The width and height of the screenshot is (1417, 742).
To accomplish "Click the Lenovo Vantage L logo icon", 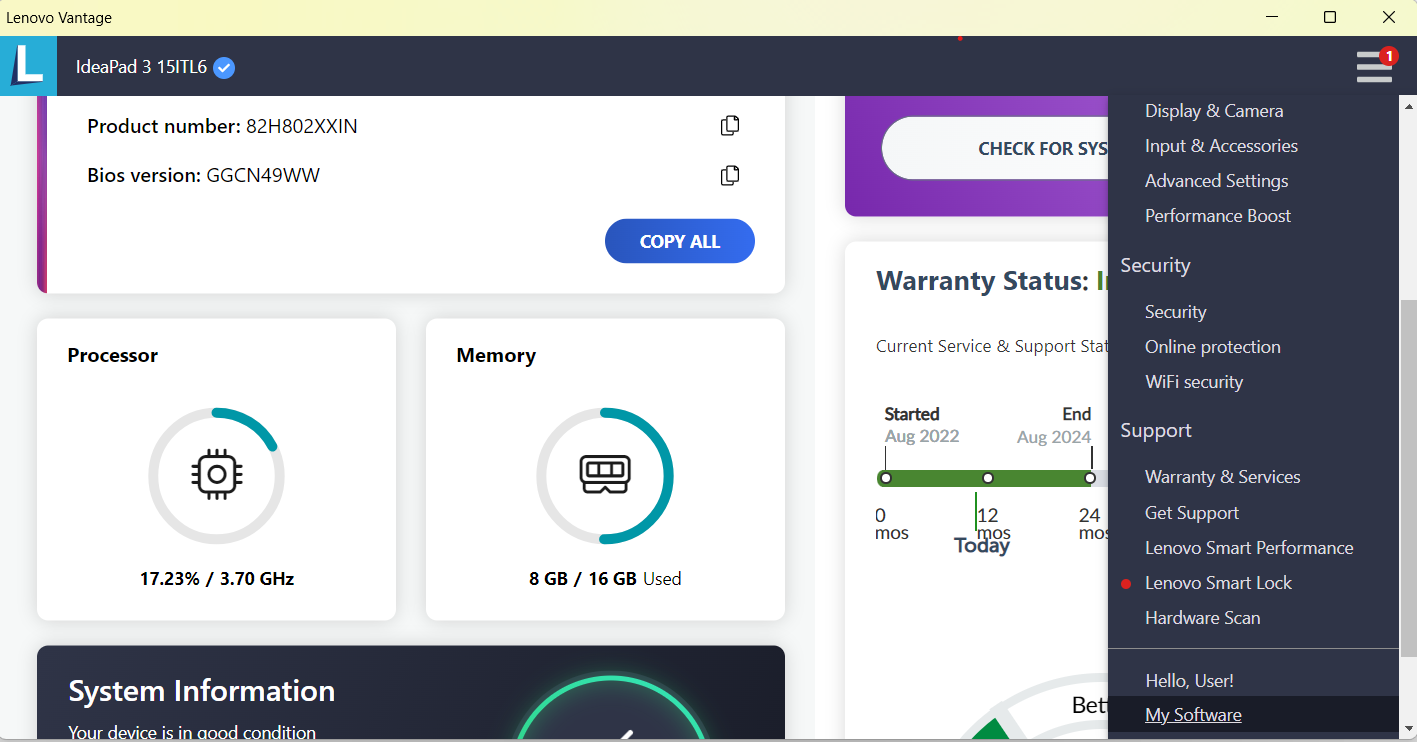I will 28,66.
